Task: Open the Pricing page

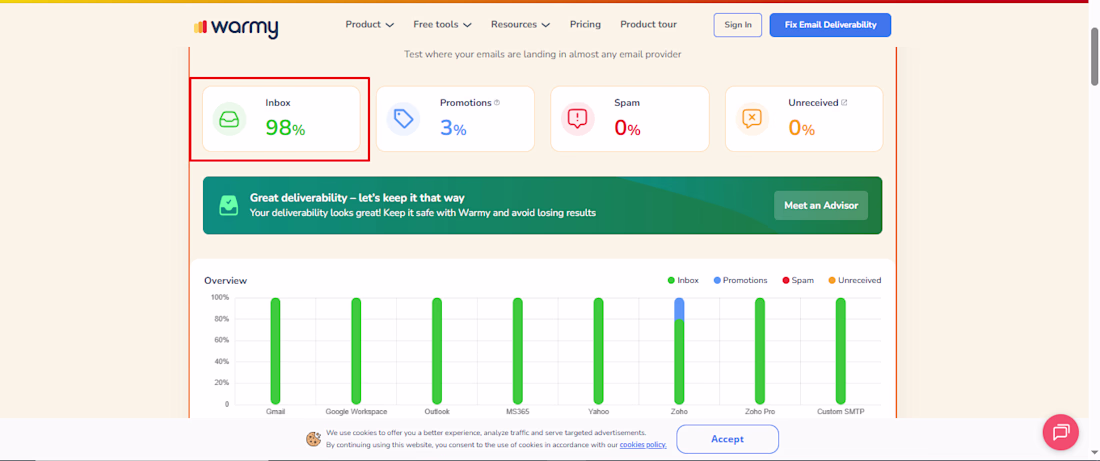Action: coord(585,25)
